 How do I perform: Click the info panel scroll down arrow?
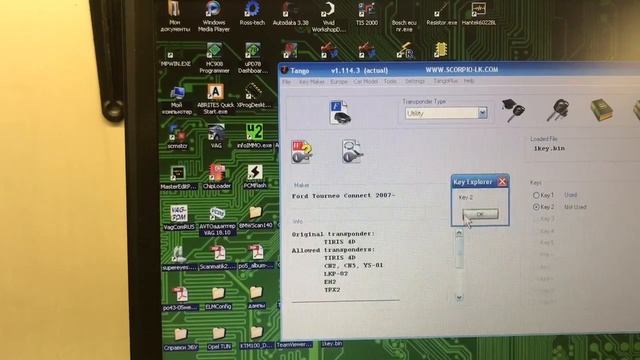(459, 297)
